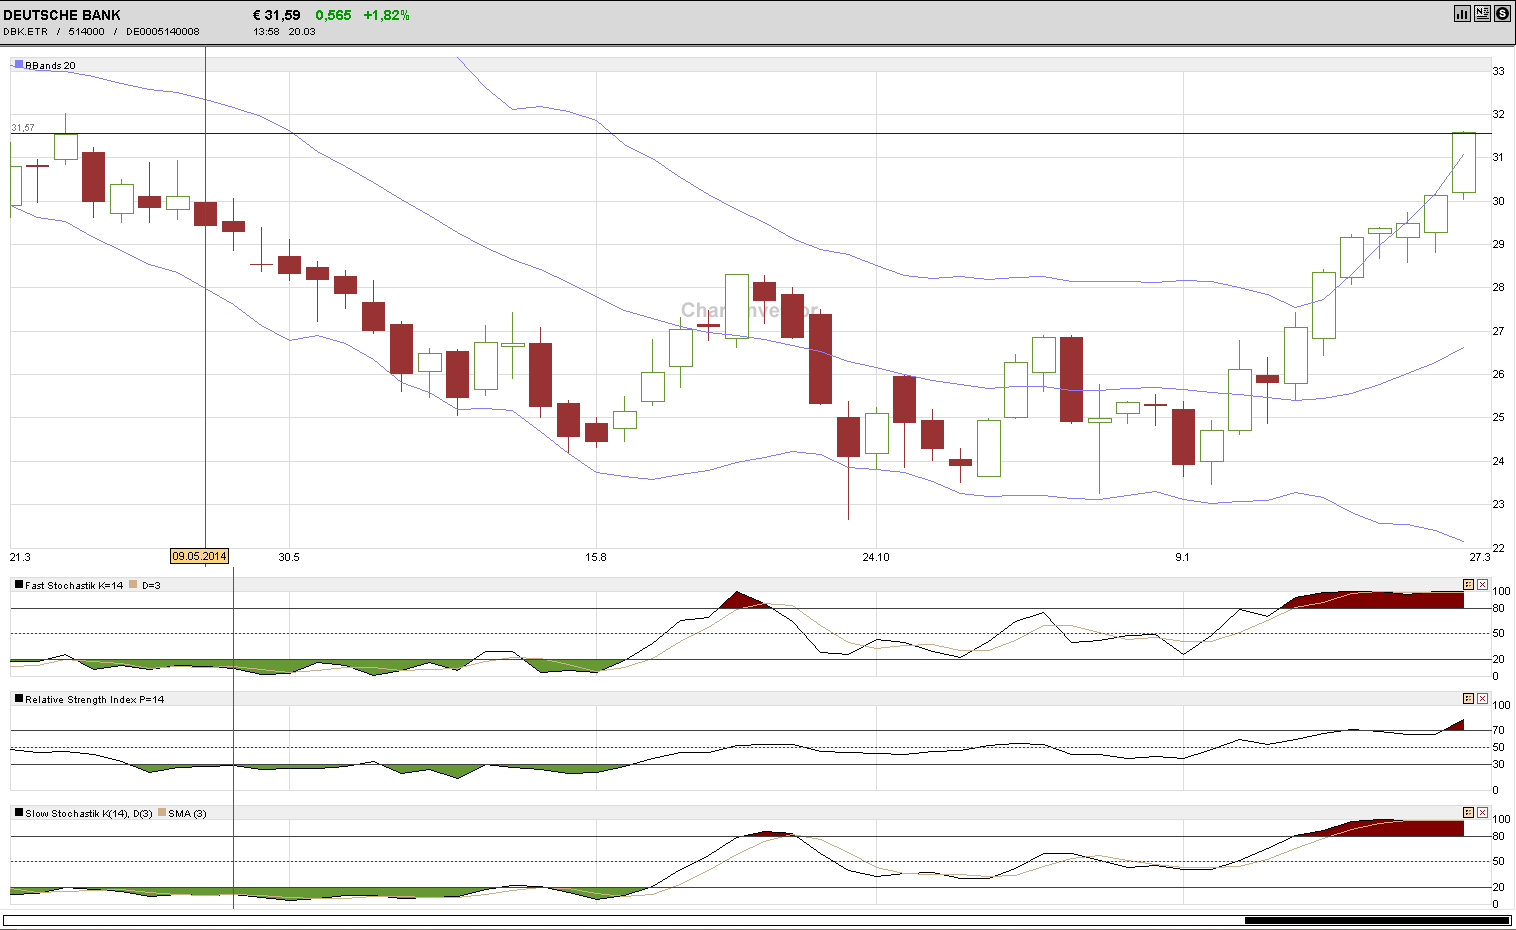The width and height of the screenshot is (1516, 930).
Task: Toggle the SMA (3) legend swatch
Action: 162,813
